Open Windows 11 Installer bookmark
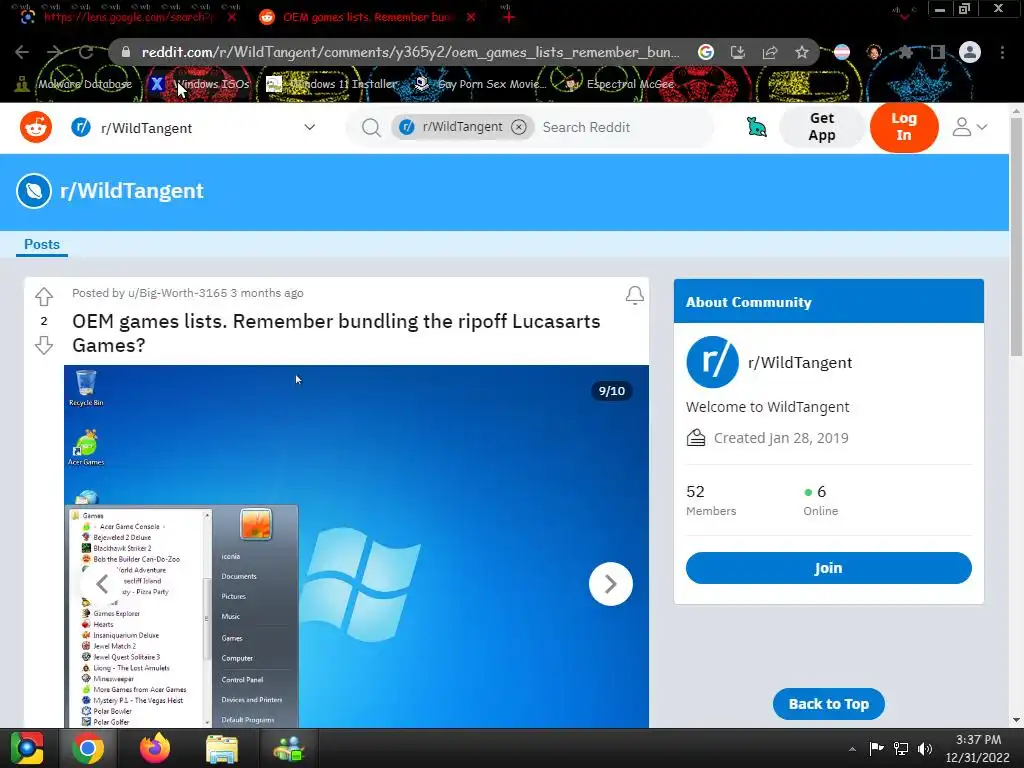Screen dimensions: 1024x768 coord(332,84)
